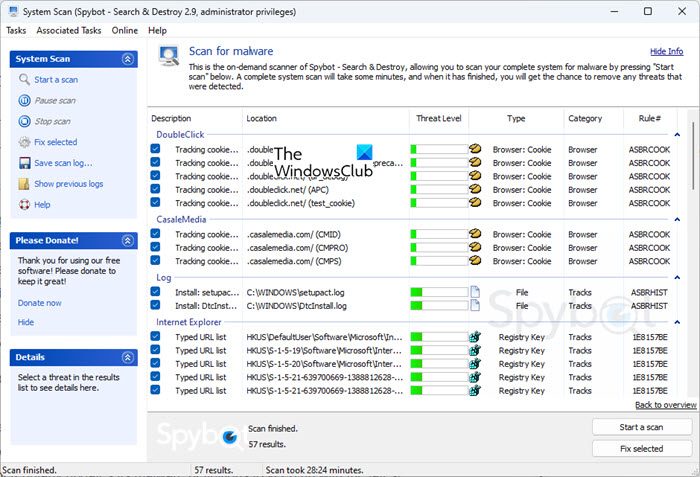
Task: Click the Show previous logs icon
Action: [x=24, y=184]
